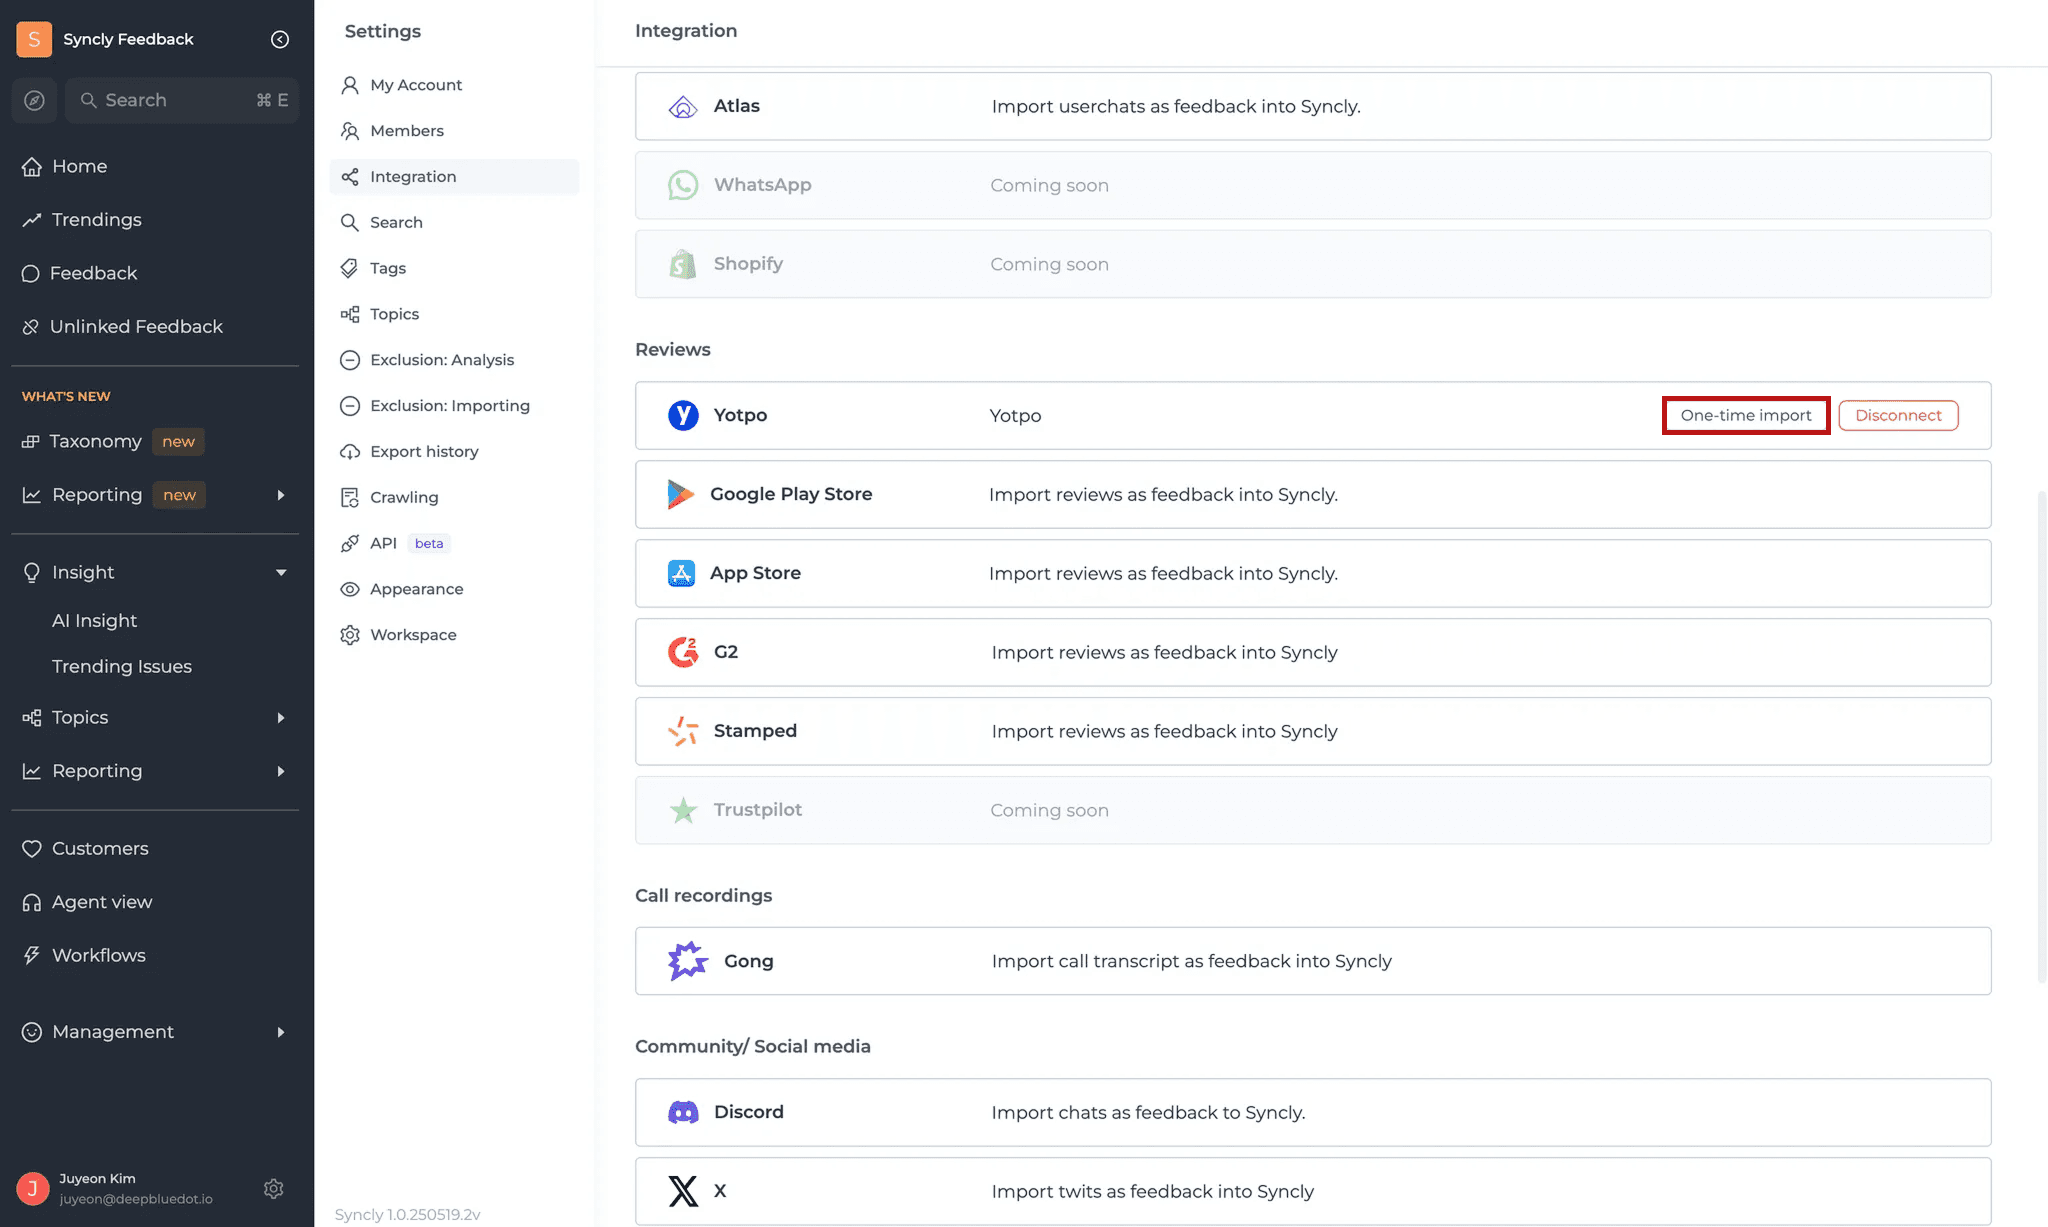Click the Atlas integration icon

(683, 106)
